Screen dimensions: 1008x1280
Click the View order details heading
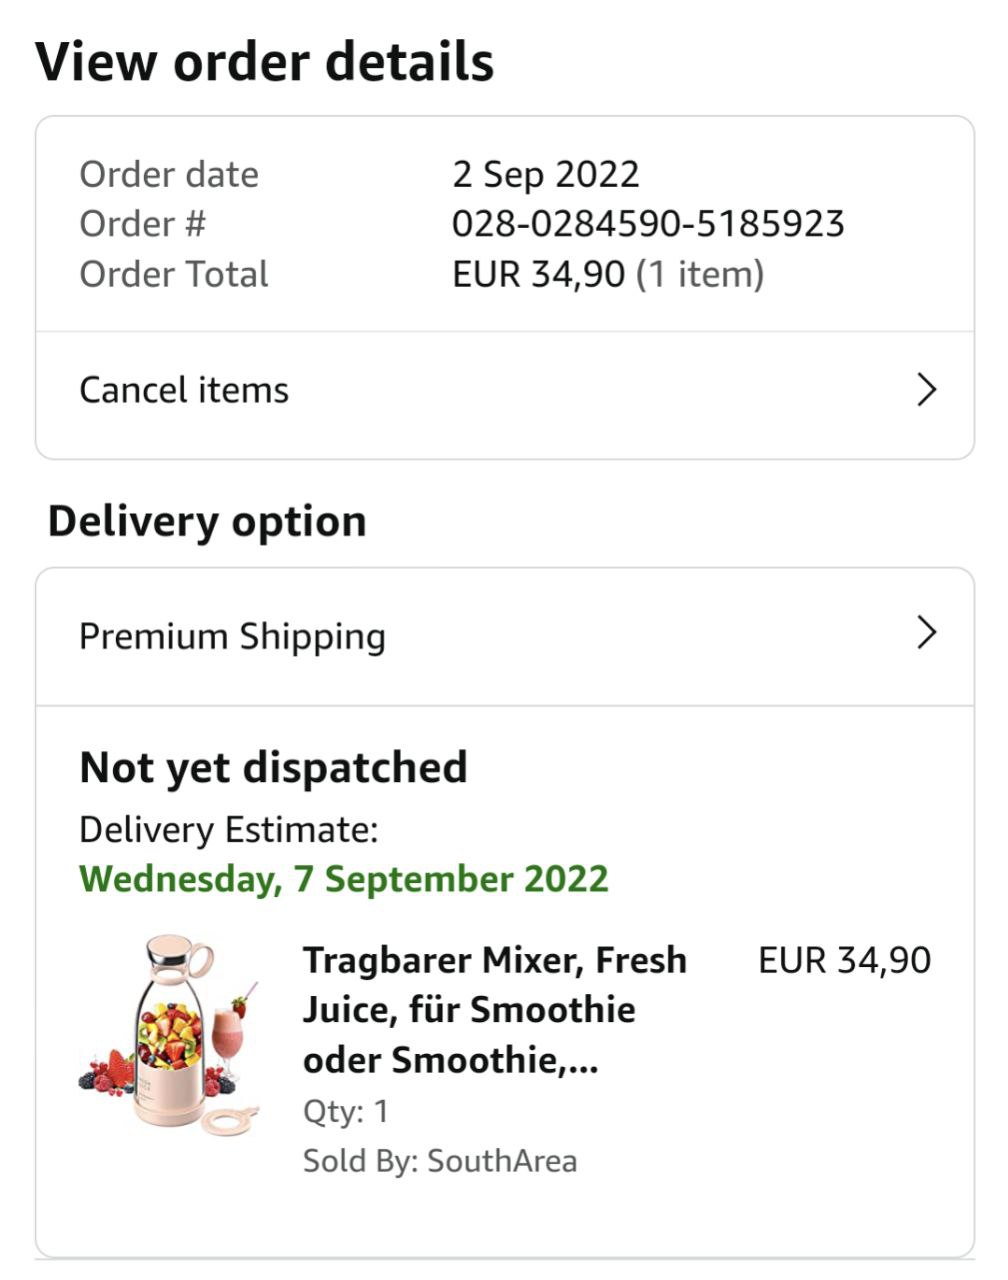point(265,62)
